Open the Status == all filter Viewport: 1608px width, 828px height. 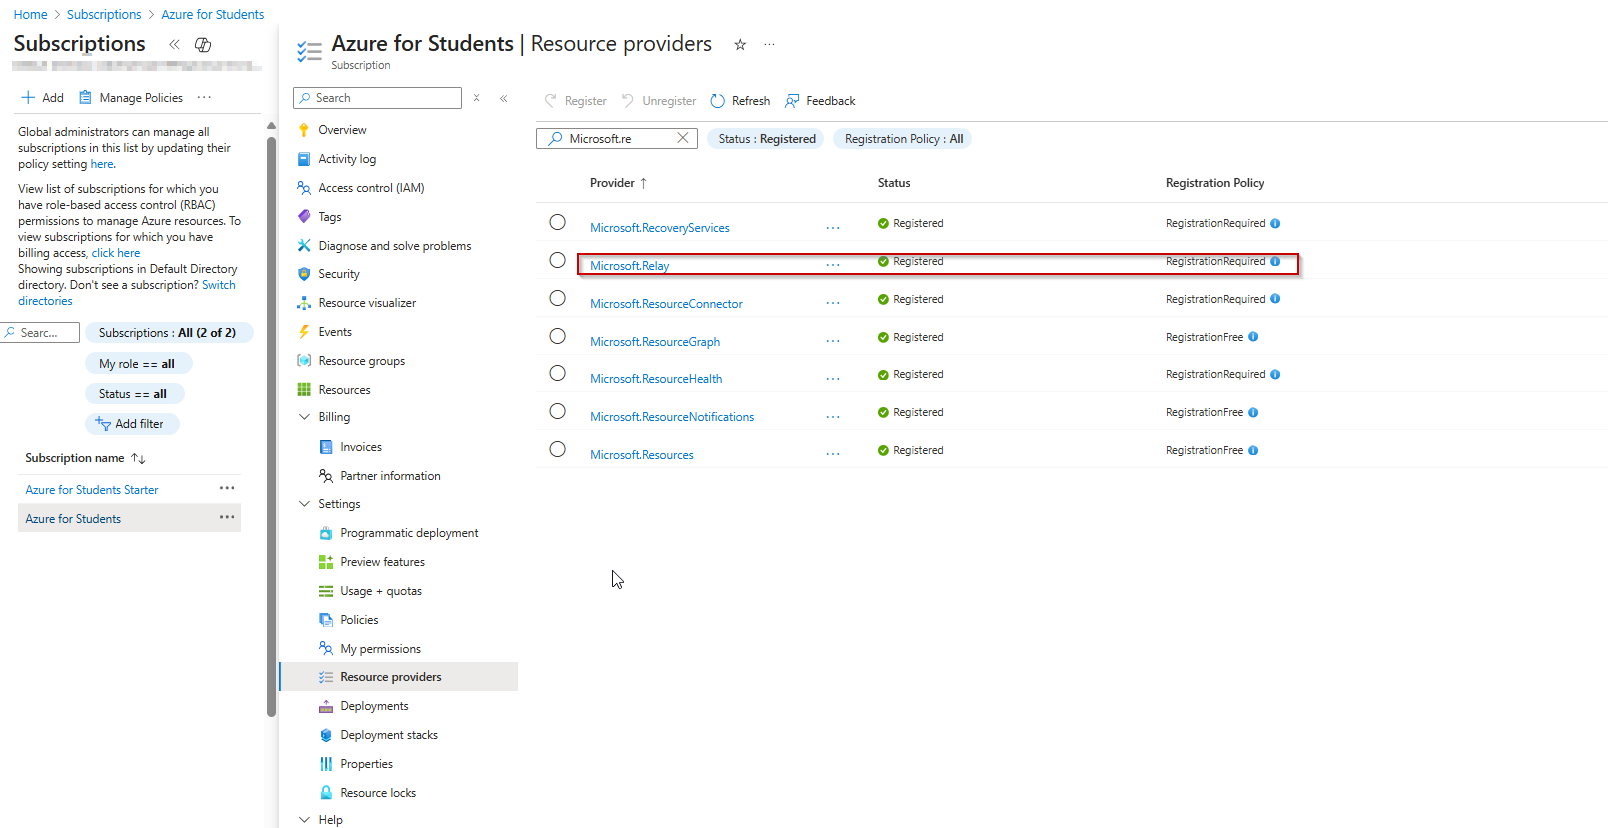pyautogui.click(x=133, y=394)
